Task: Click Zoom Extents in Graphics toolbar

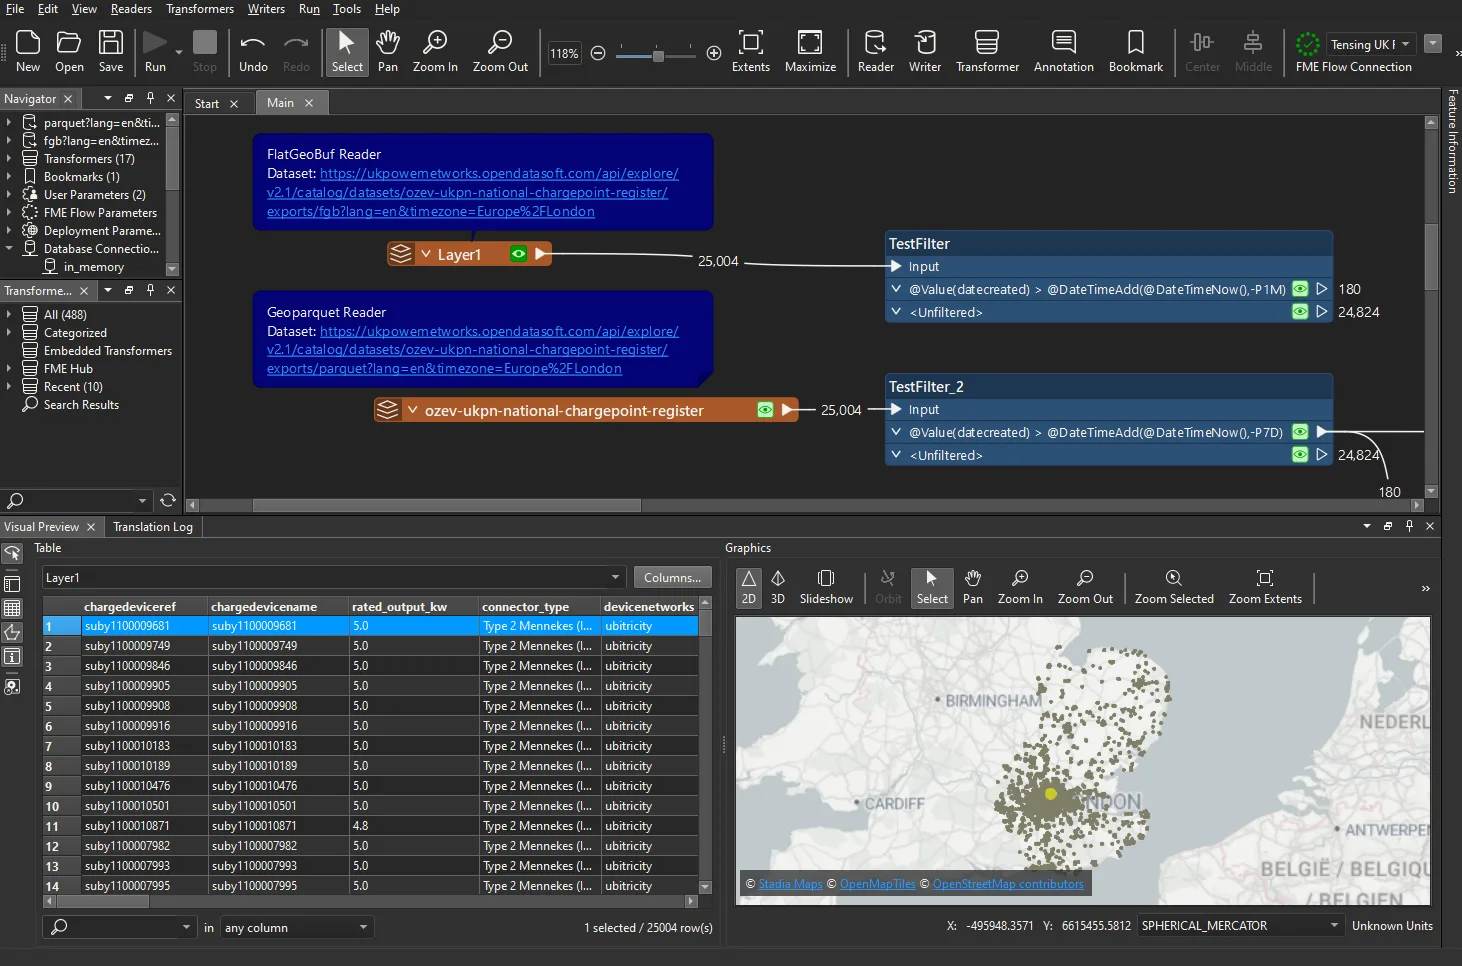Action: pos(1264,587)
